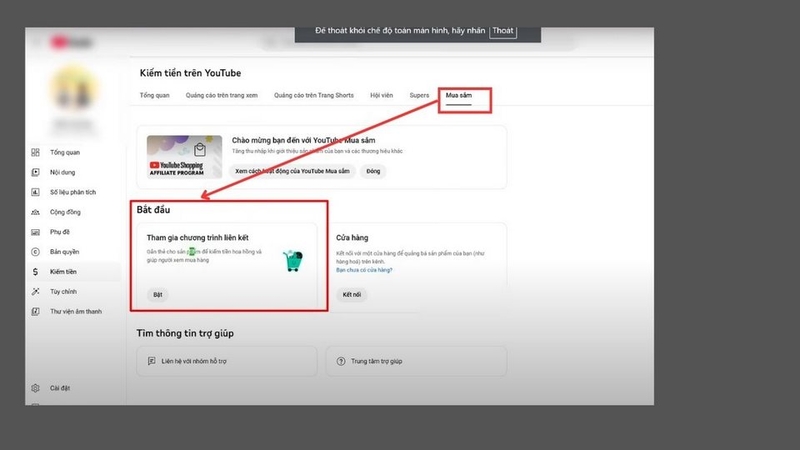Open the Trung tâm trợ giúp card
The height and width of the screenshot is (450, 800).
(416, 361)
